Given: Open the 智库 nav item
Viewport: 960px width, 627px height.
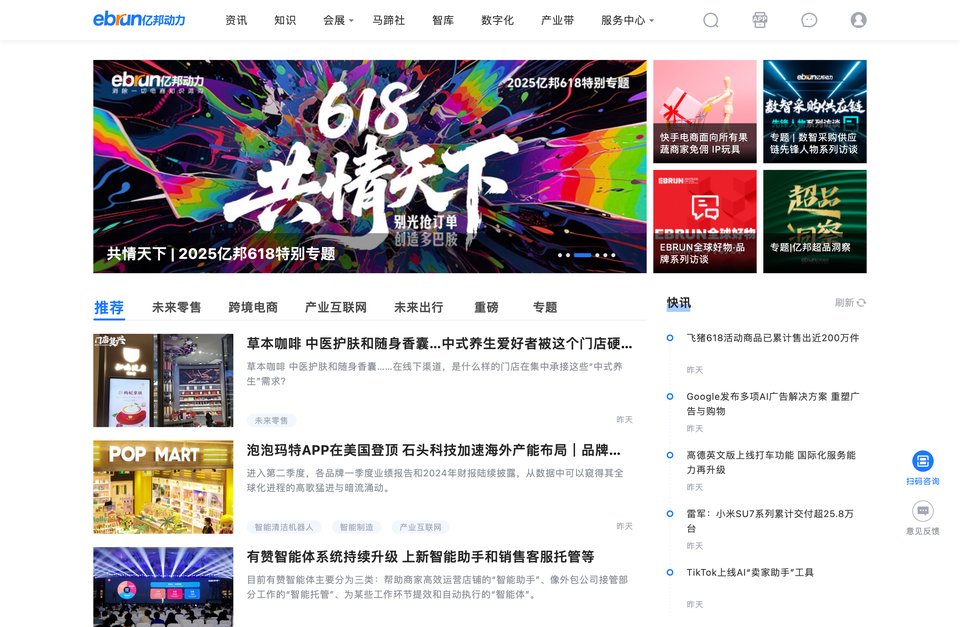Looking at the screenshot, I should pos(443,20).
